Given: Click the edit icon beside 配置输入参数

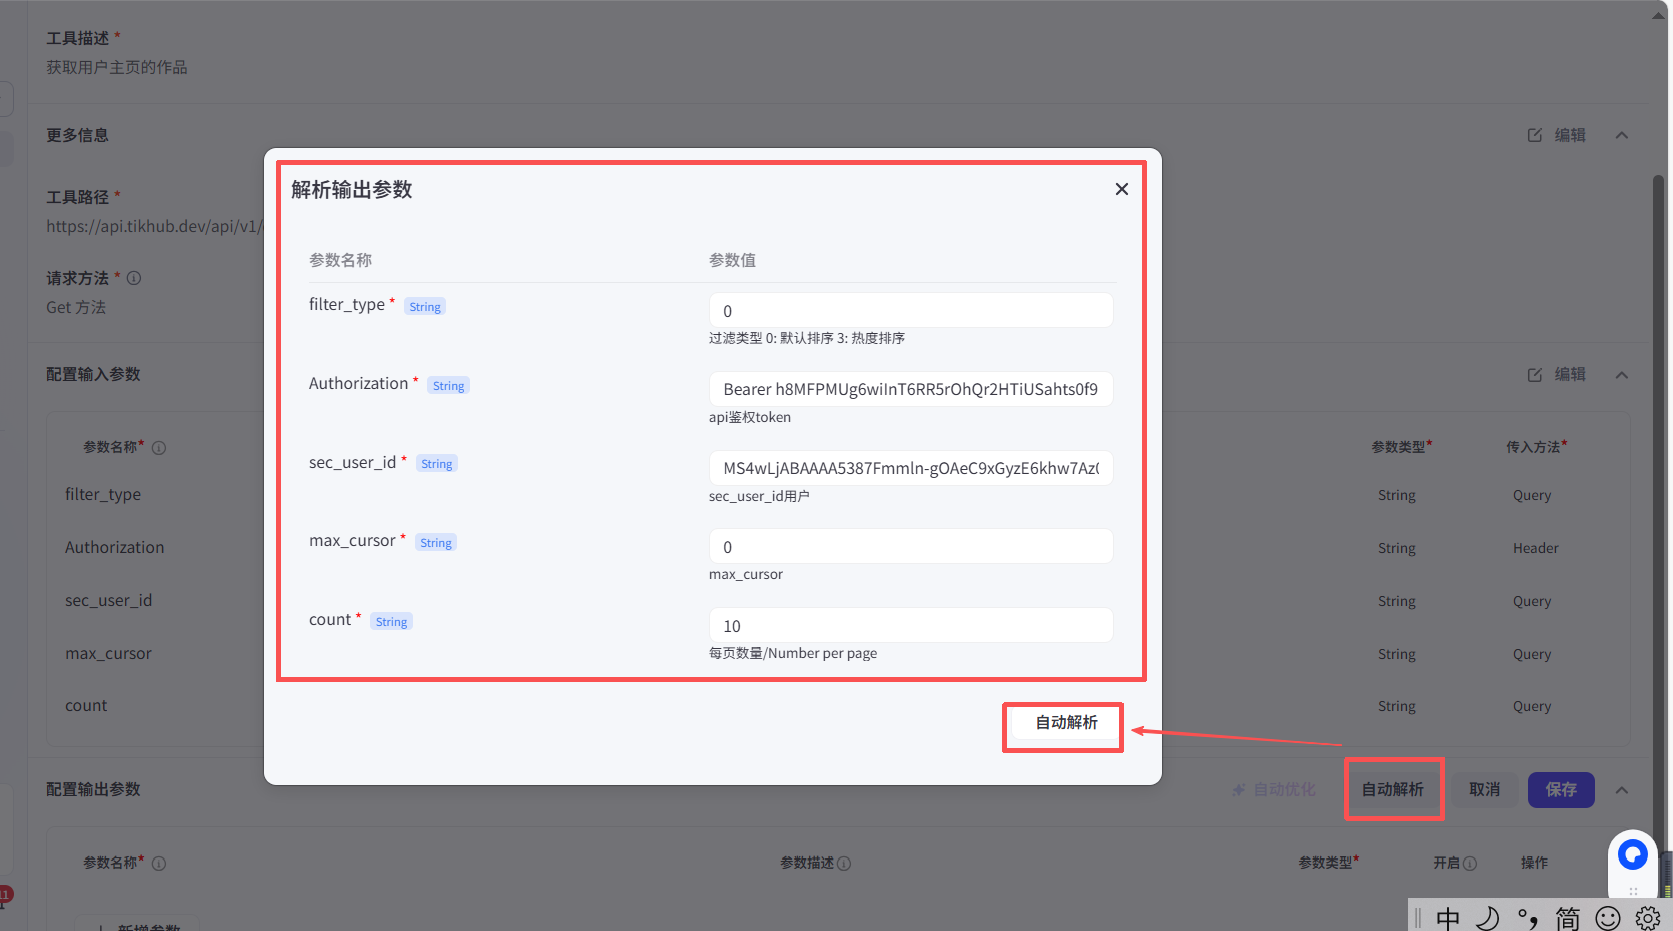Looking at the screenshot, I should [1535, 374].
